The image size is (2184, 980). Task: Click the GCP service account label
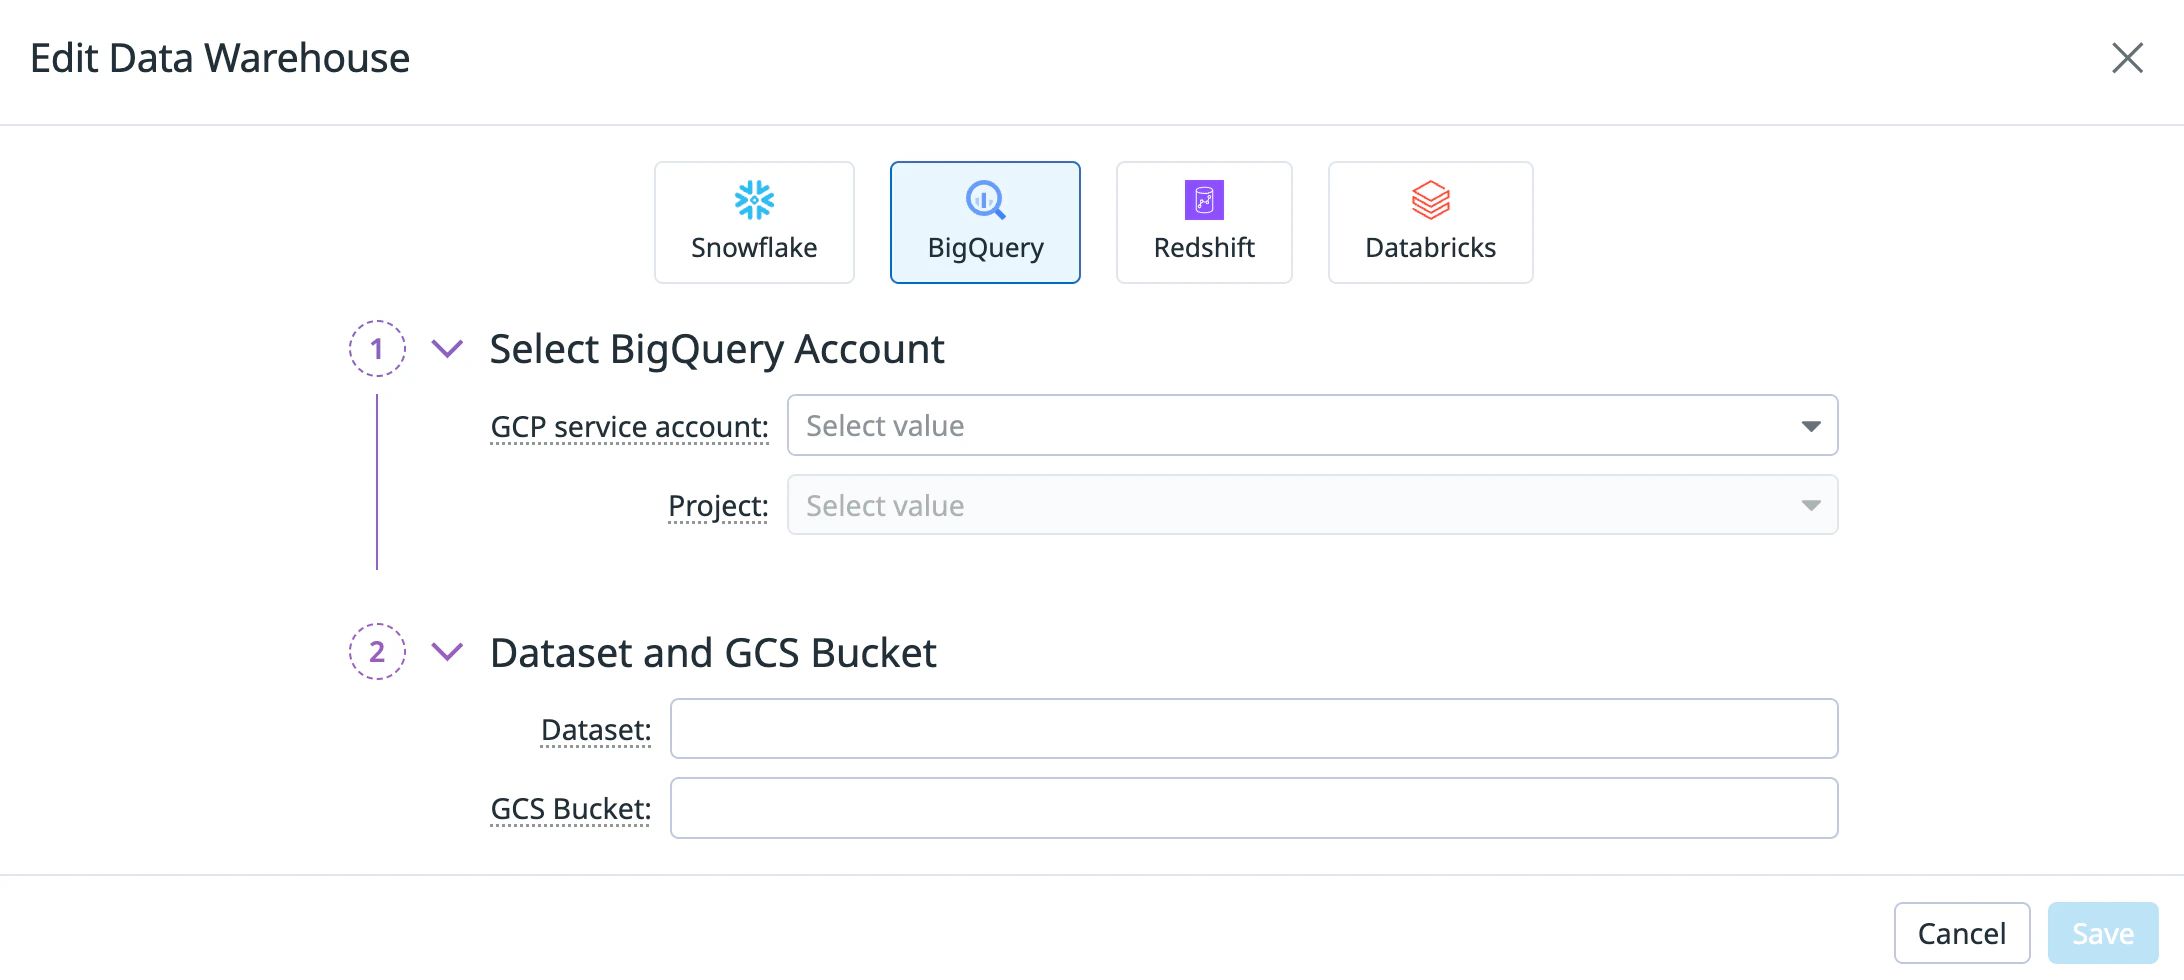(x=629, y=427)
